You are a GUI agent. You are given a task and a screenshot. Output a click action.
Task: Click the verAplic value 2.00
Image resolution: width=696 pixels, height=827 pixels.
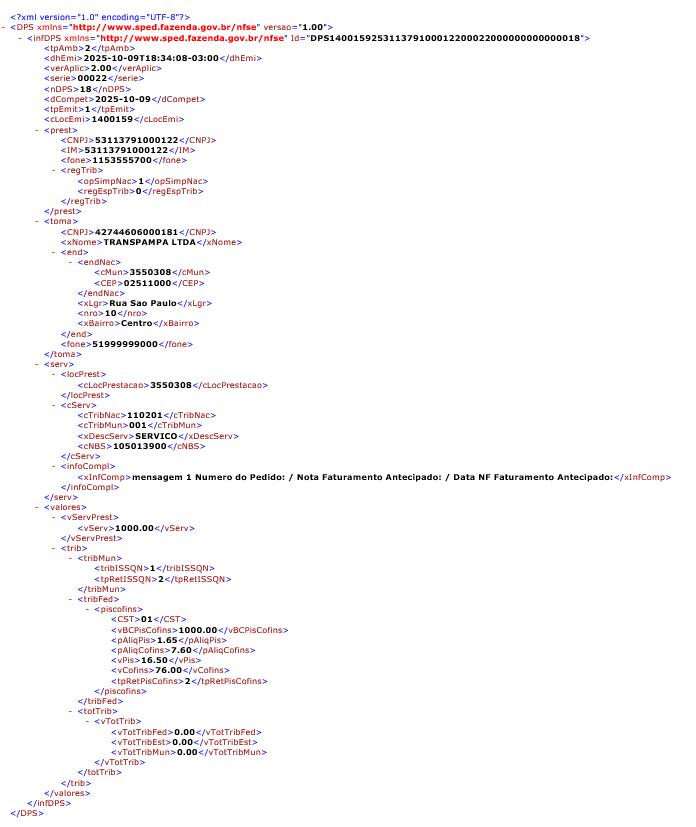101,68
